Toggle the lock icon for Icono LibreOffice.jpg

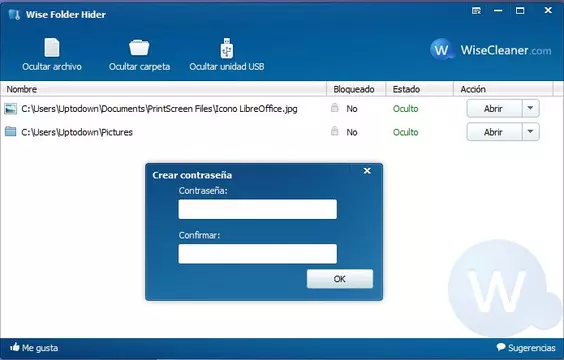pyautogui.click(x=335, y=108)
